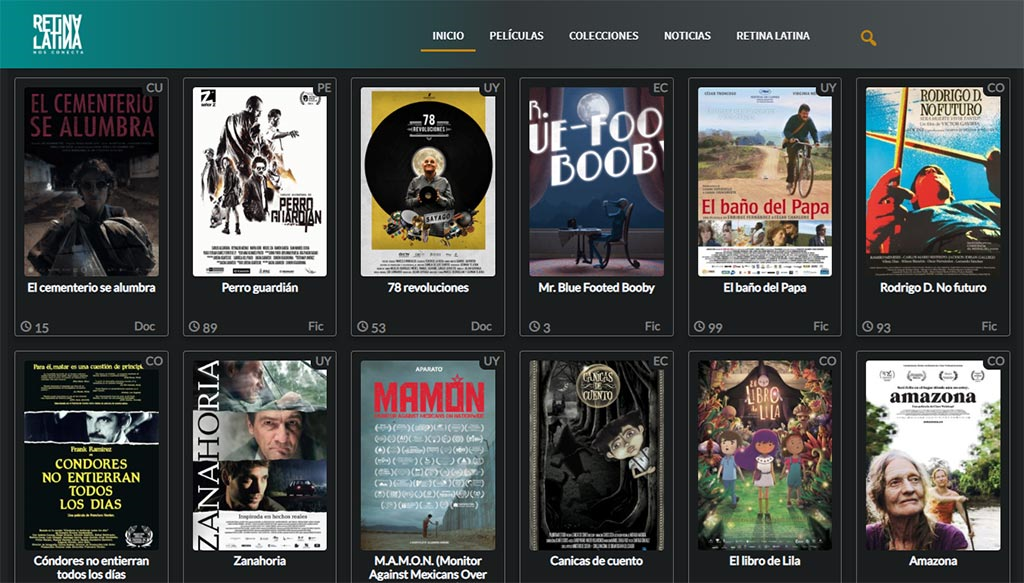Click the Fic label on El baño del Papa
Image resolution: width=1024 pixels, height=583 pixels.
point(821,326)
